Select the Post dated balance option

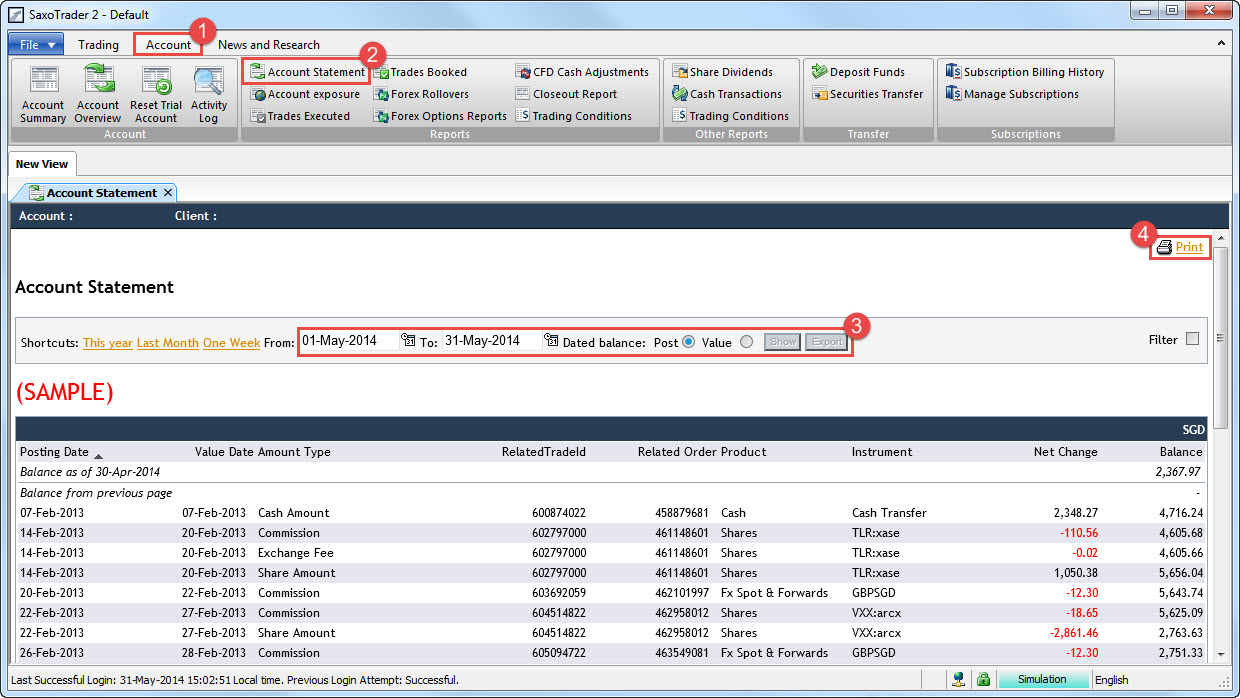point(688,342)
